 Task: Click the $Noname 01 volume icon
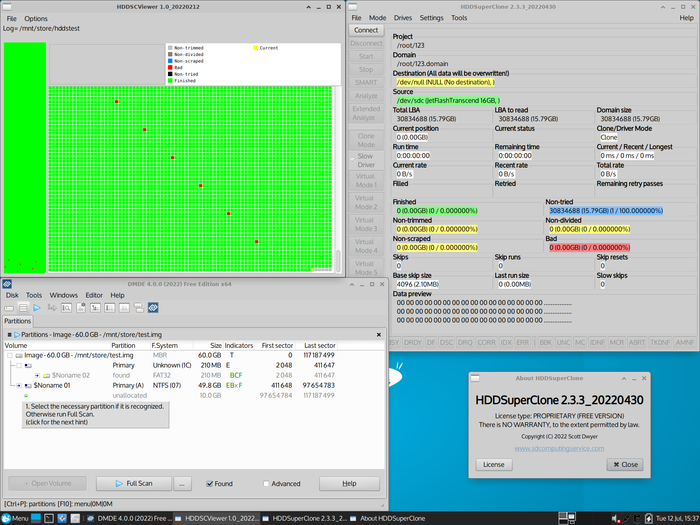click(28, 385)
